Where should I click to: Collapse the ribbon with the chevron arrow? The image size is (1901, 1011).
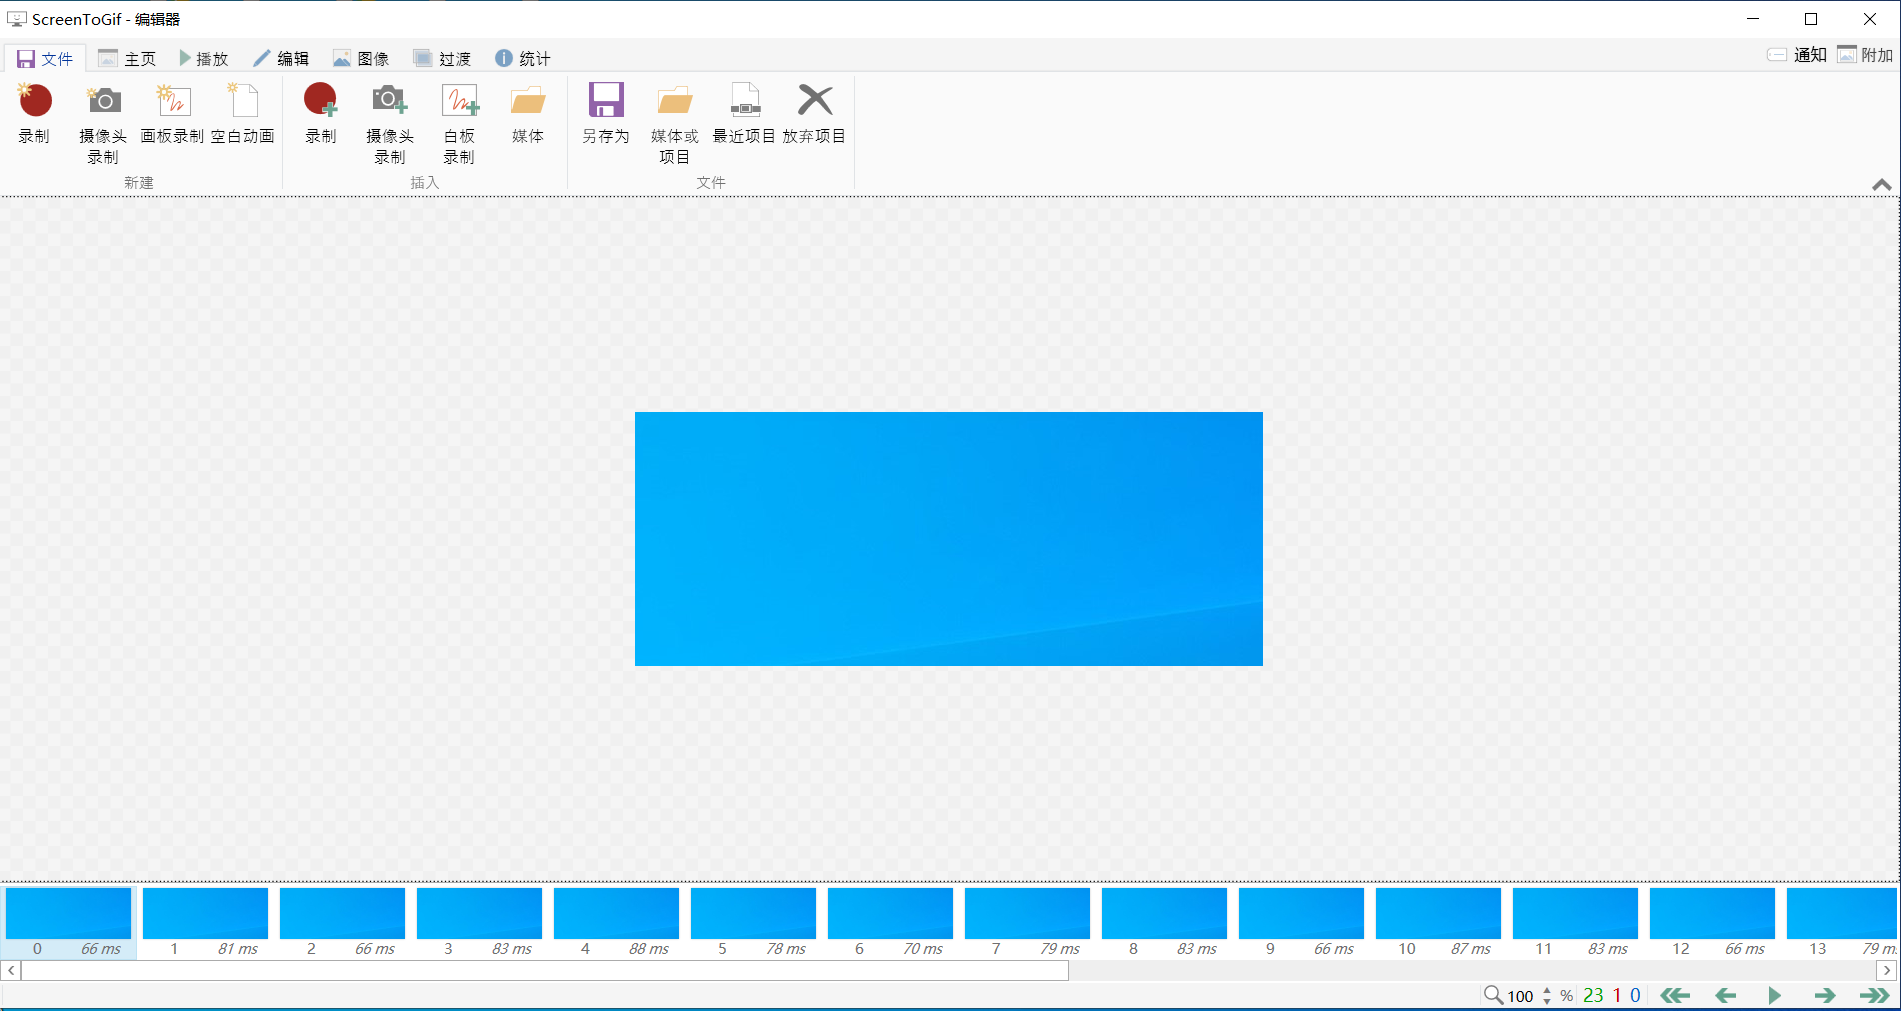tap(1881, 185)
